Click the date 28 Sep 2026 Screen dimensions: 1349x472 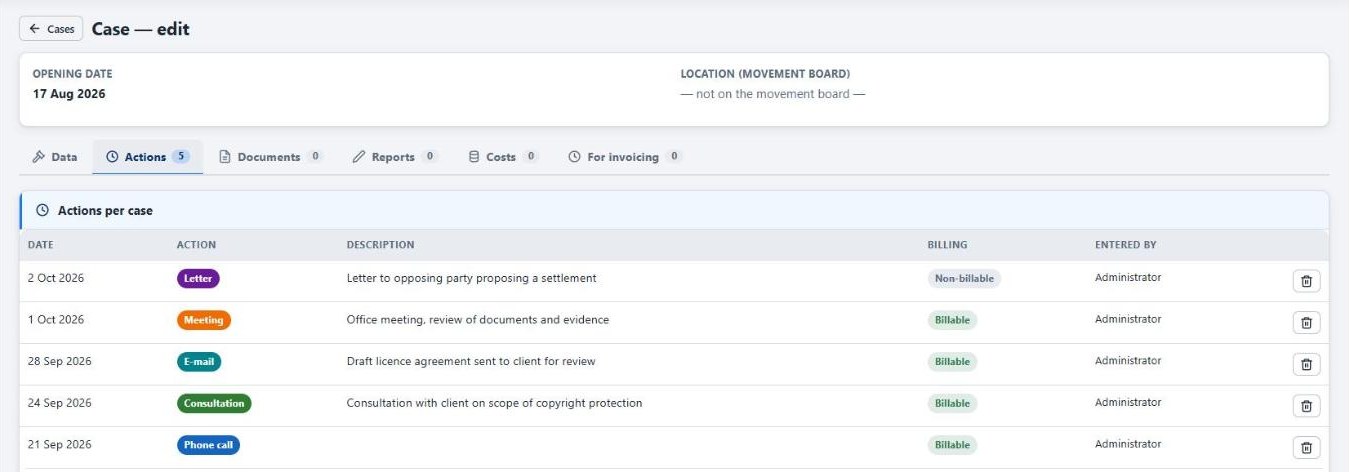(x=59, y=361)
